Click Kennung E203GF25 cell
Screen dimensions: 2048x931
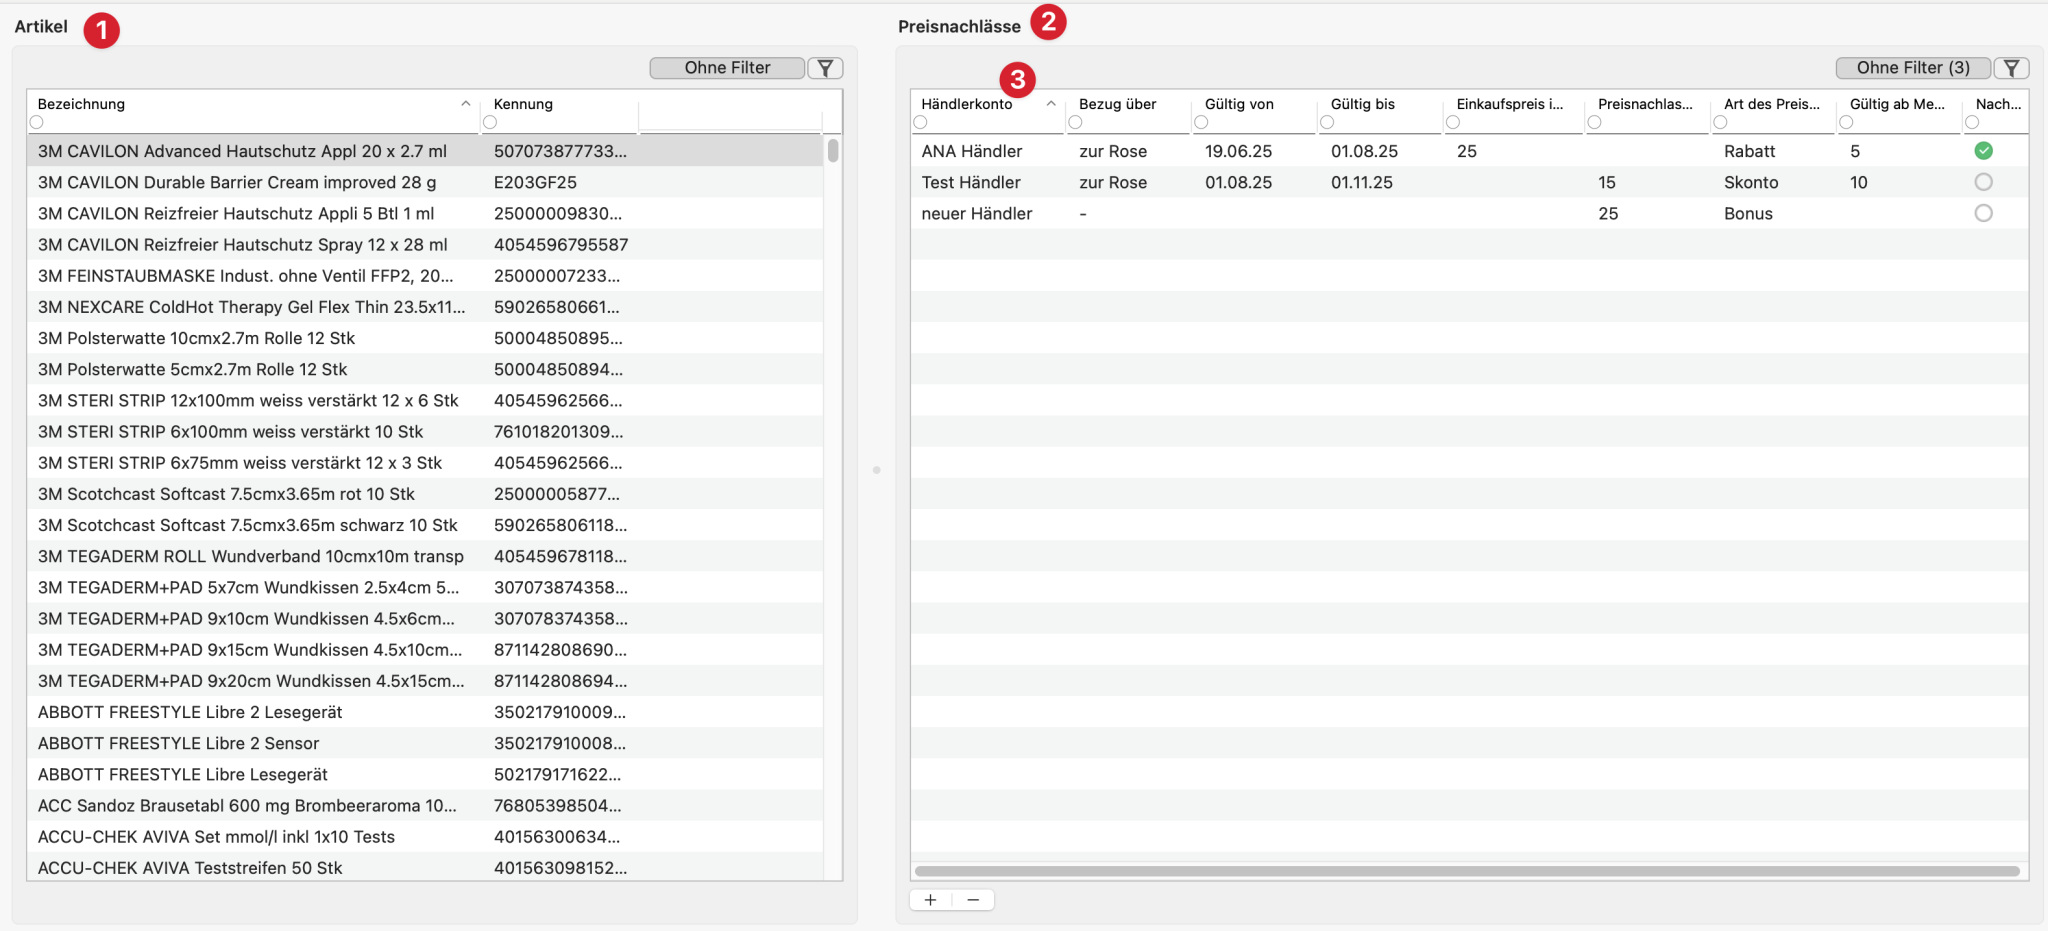[x=535, y=182]
